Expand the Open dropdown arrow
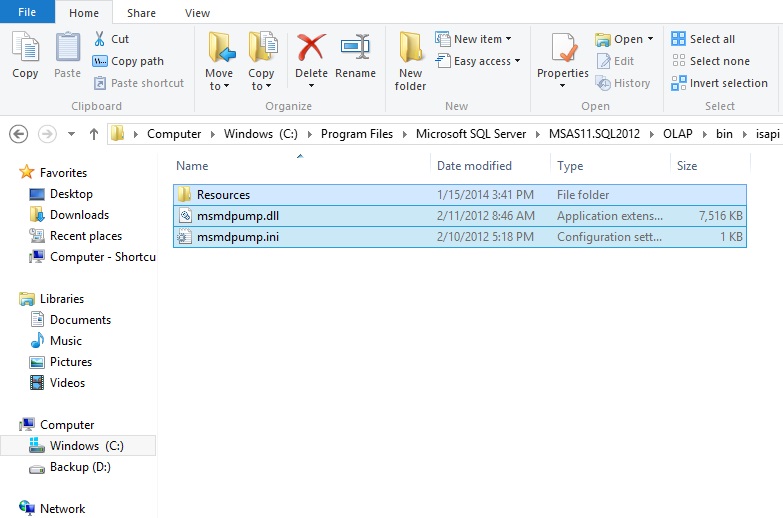The height and width of the screenshot is (518, 783). coord(650,39)
